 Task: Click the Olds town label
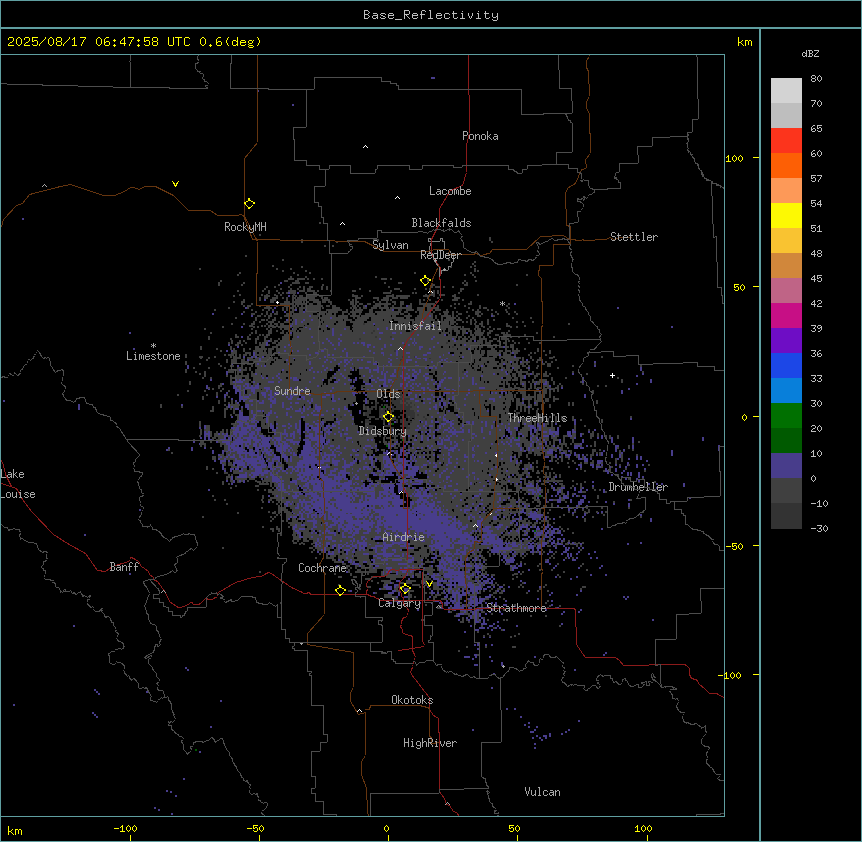(388, 394)
